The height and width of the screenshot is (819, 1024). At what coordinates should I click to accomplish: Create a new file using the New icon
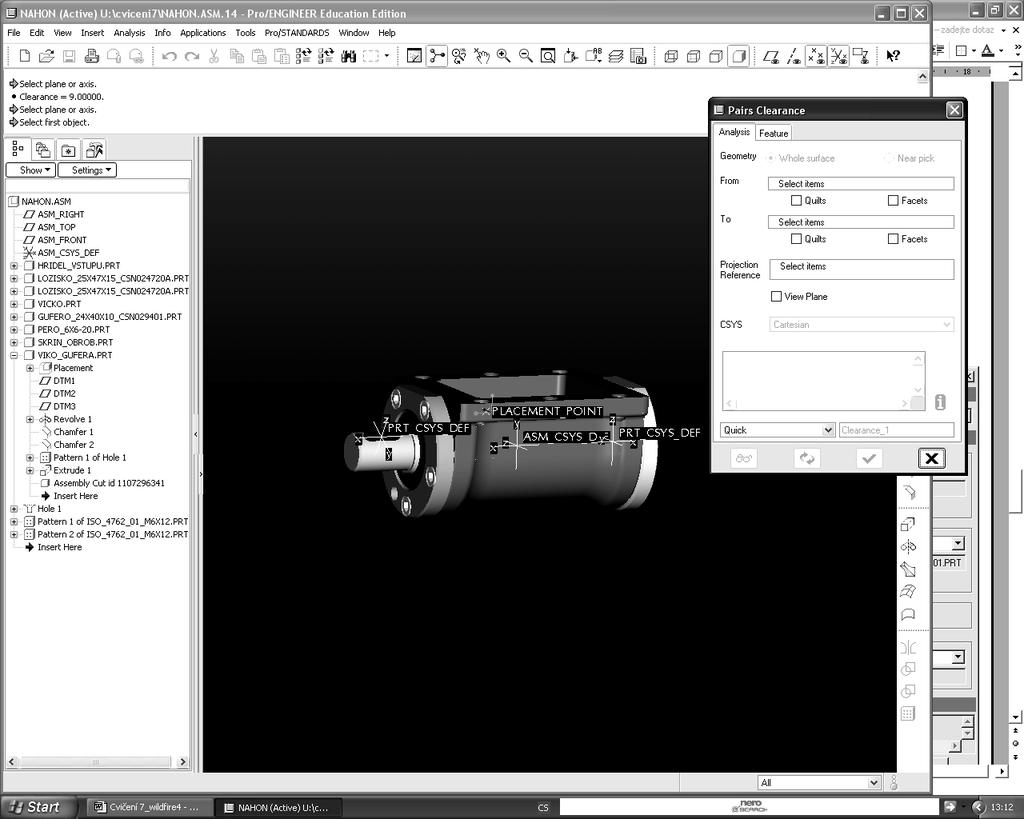(x=24, y=56)
